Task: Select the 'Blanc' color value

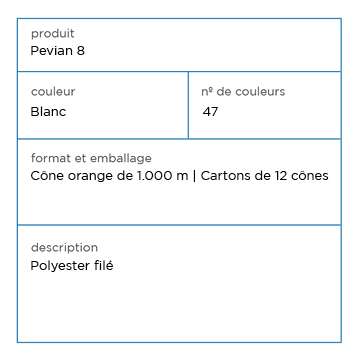Action: [x=48, y=112]
